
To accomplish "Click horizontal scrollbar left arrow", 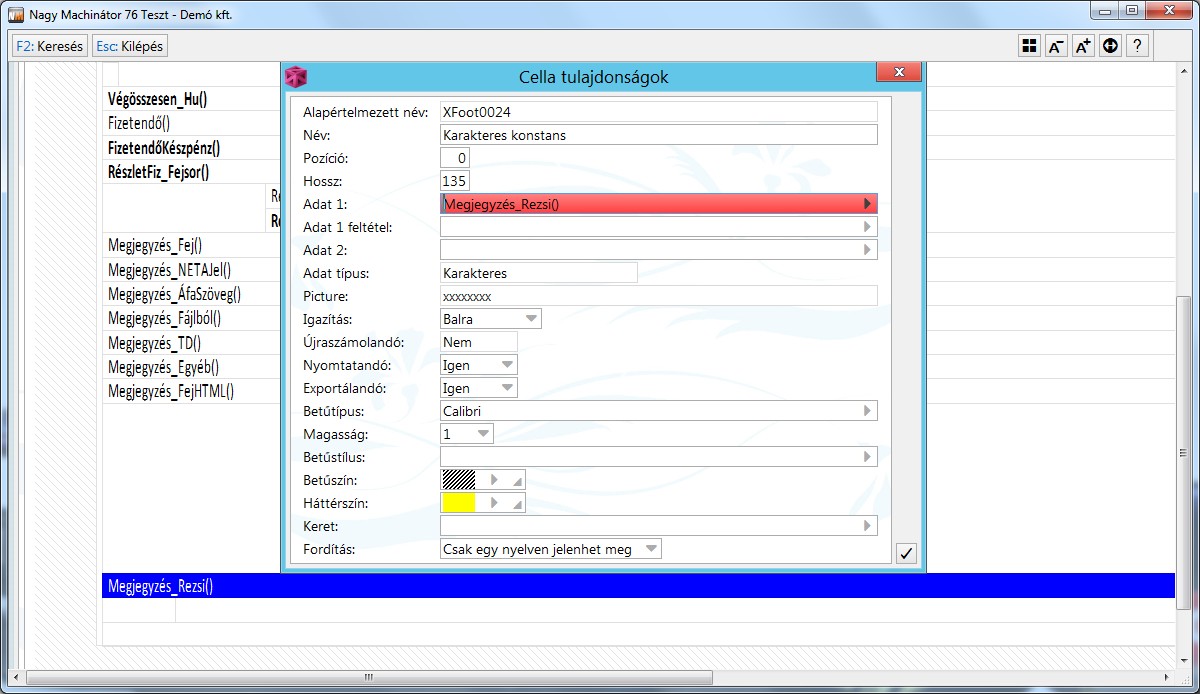I will click(x=14, y=677).
